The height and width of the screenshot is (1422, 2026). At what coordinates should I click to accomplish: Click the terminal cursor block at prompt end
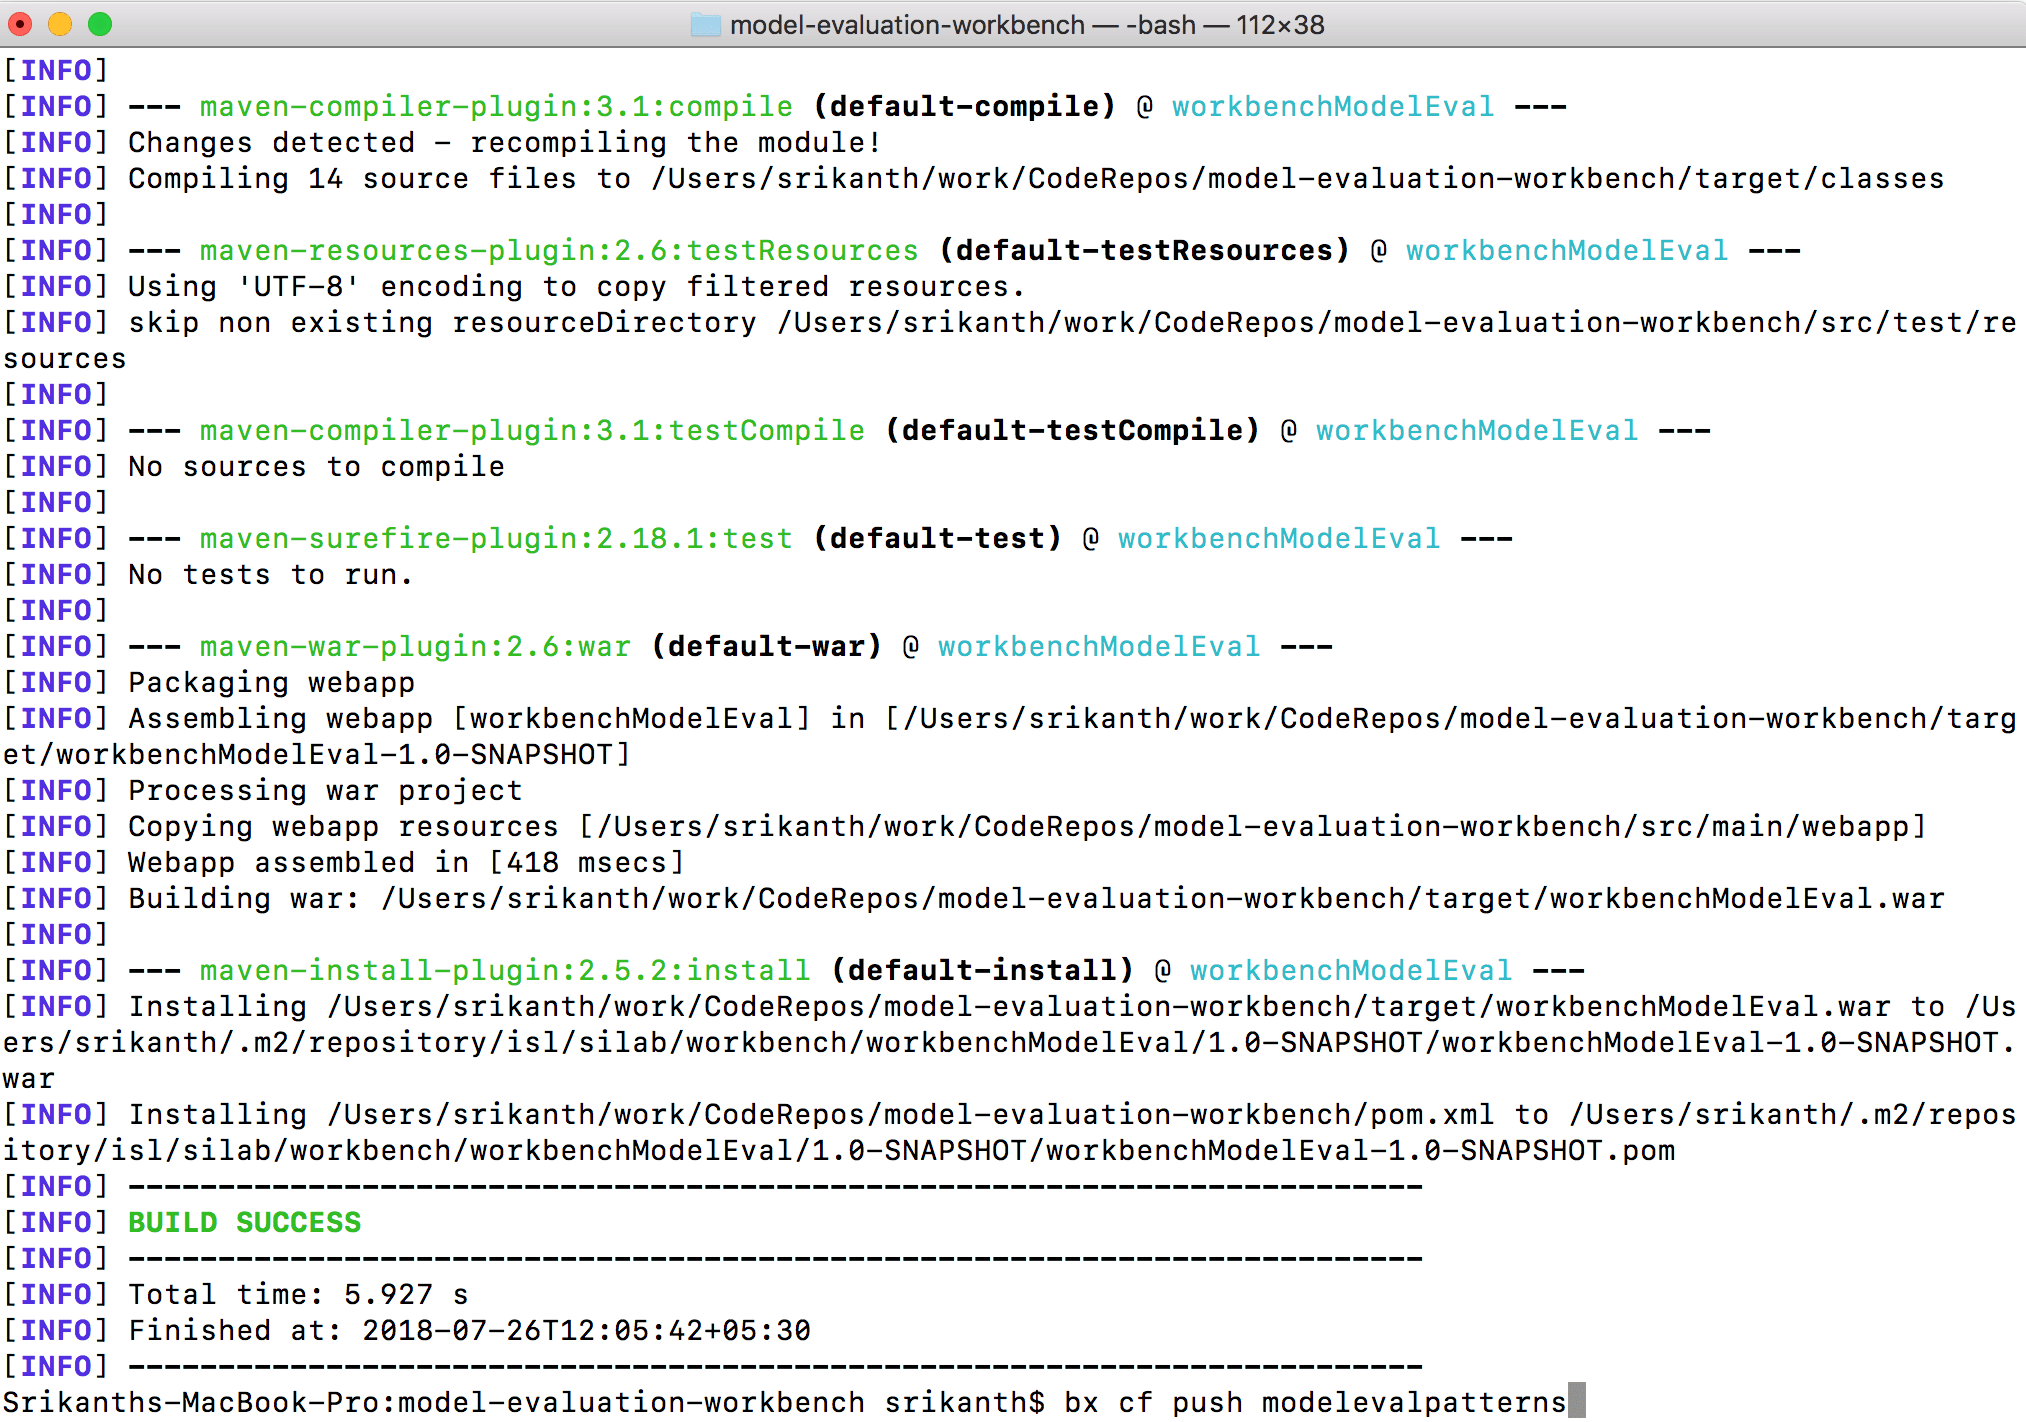1577,1402
